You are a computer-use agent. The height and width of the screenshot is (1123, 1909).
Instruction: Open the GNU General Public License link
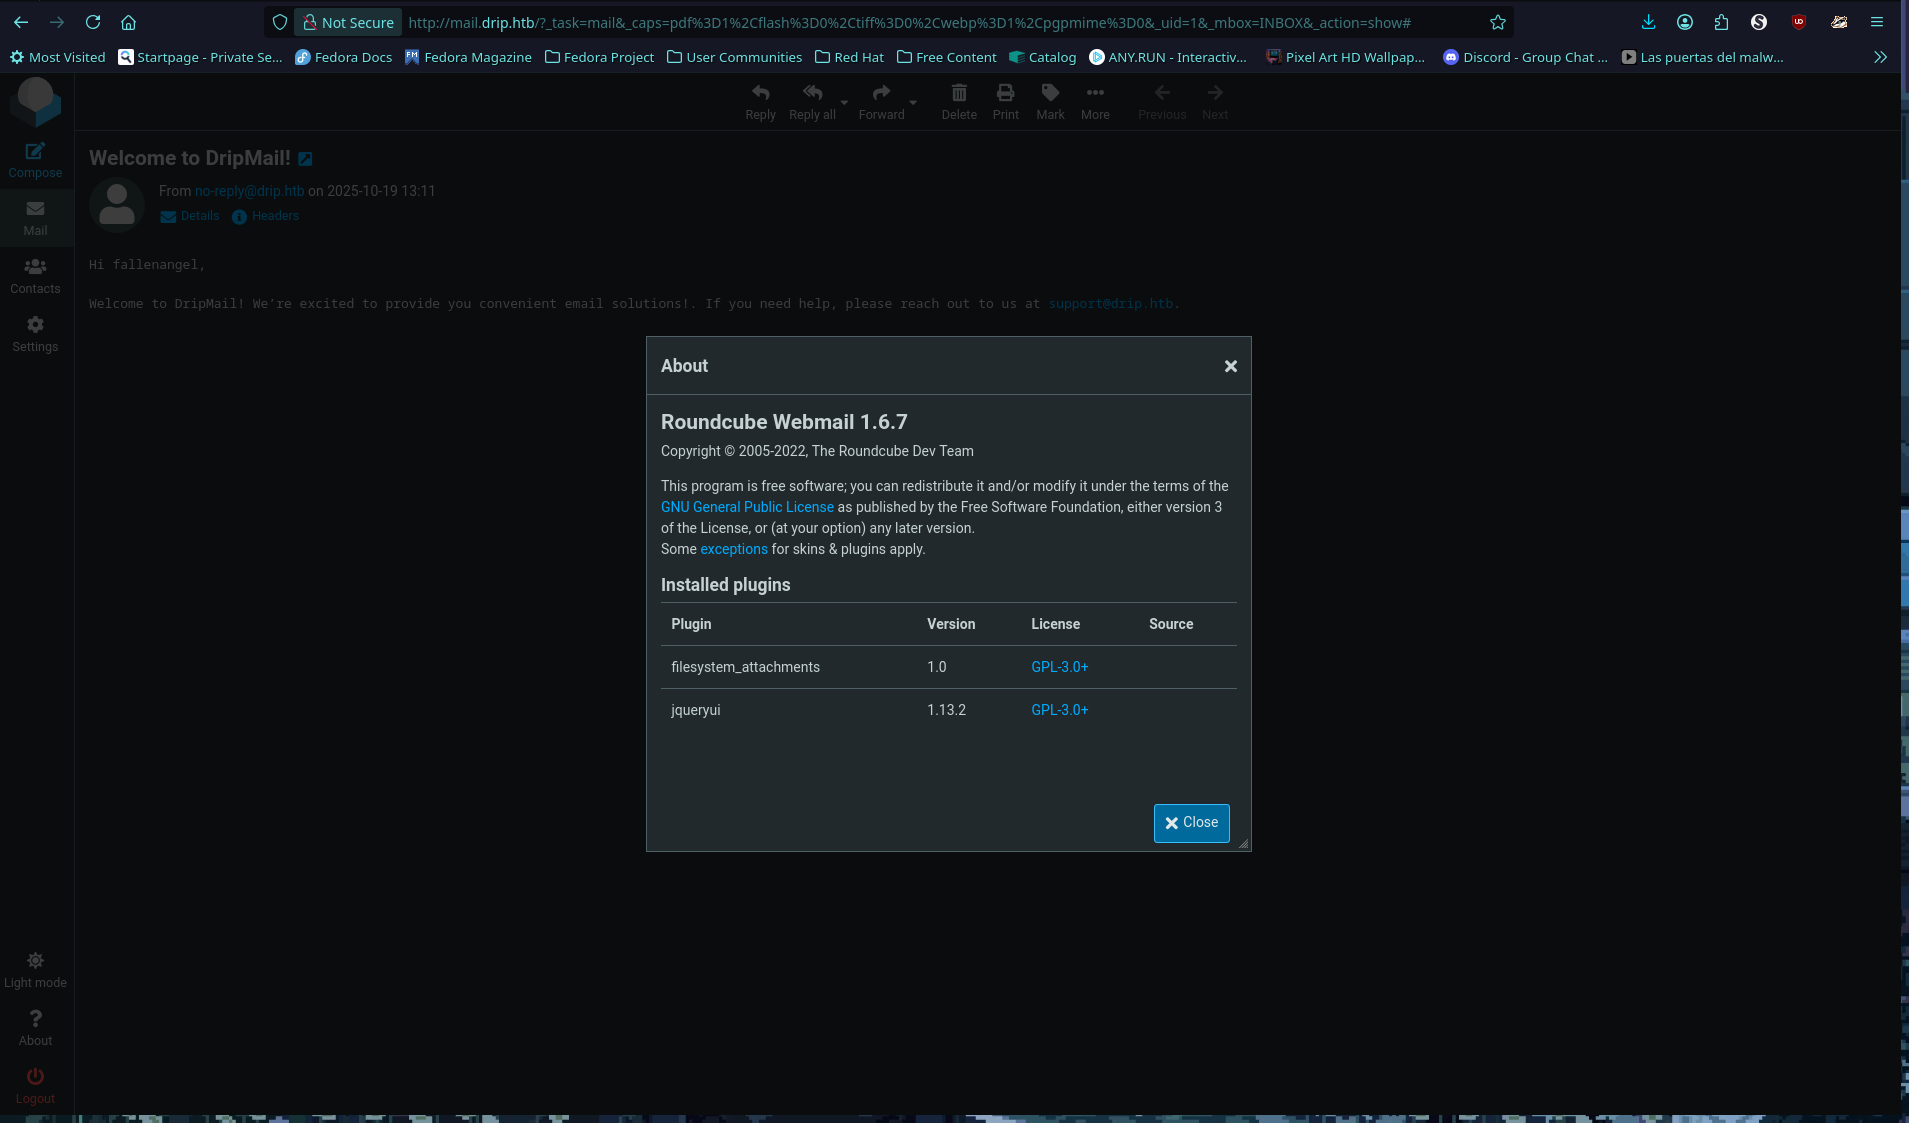tap(747, 507)
